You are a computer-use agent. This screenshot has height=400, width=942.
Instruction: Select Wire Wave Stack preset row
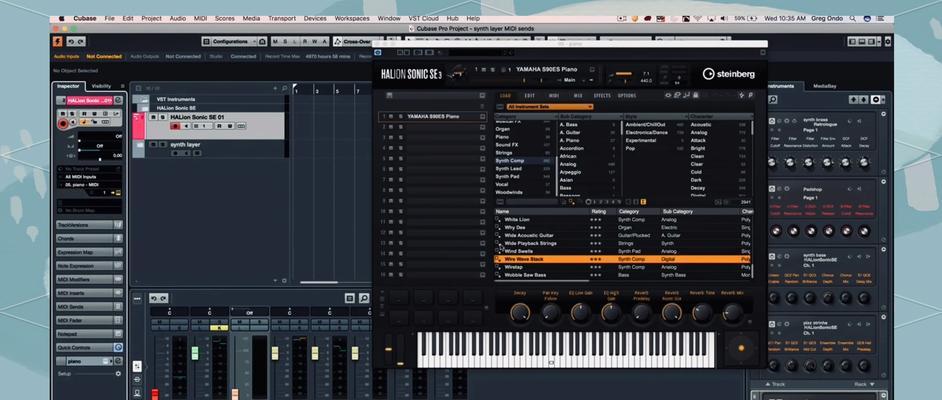(622, 259)
